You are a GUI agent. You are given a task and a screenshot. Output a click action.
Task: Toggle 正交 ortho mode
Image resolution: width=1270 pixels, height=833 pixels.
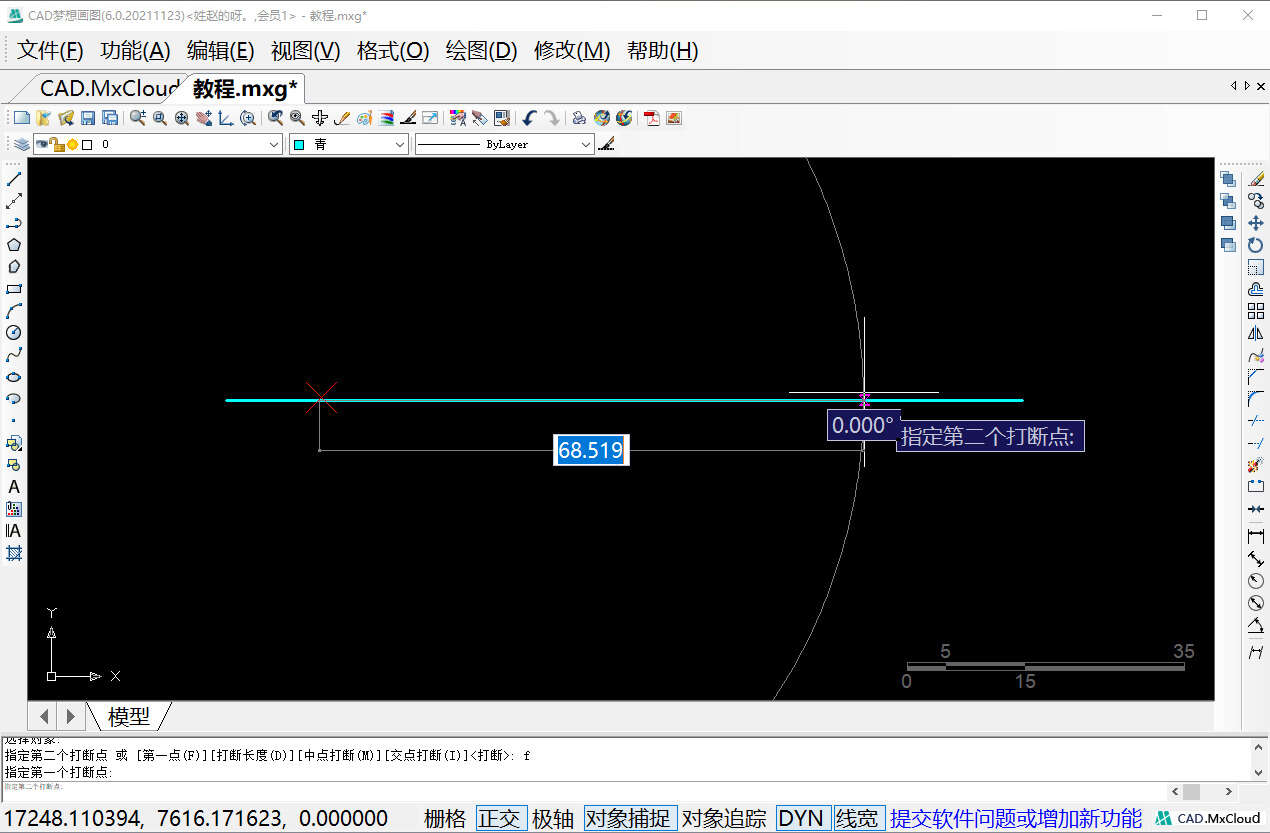pyautogui.click(x=501, y=818)
